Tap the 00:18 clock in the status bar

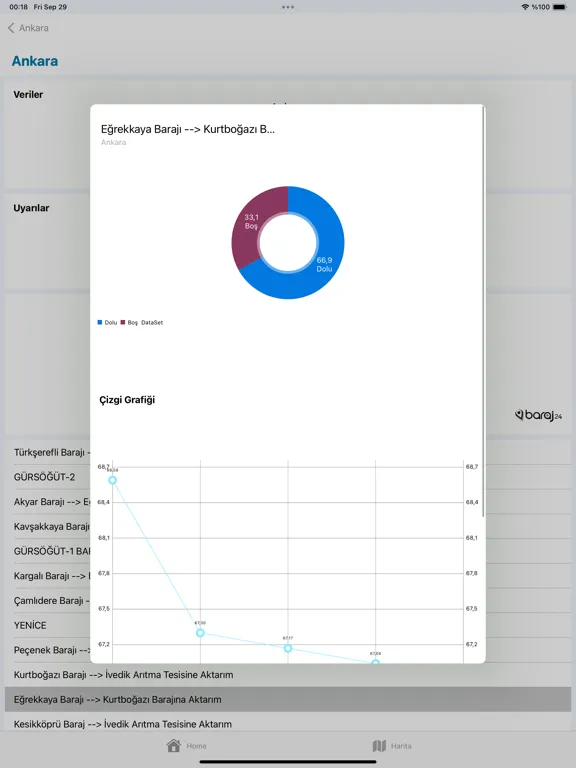18,7
